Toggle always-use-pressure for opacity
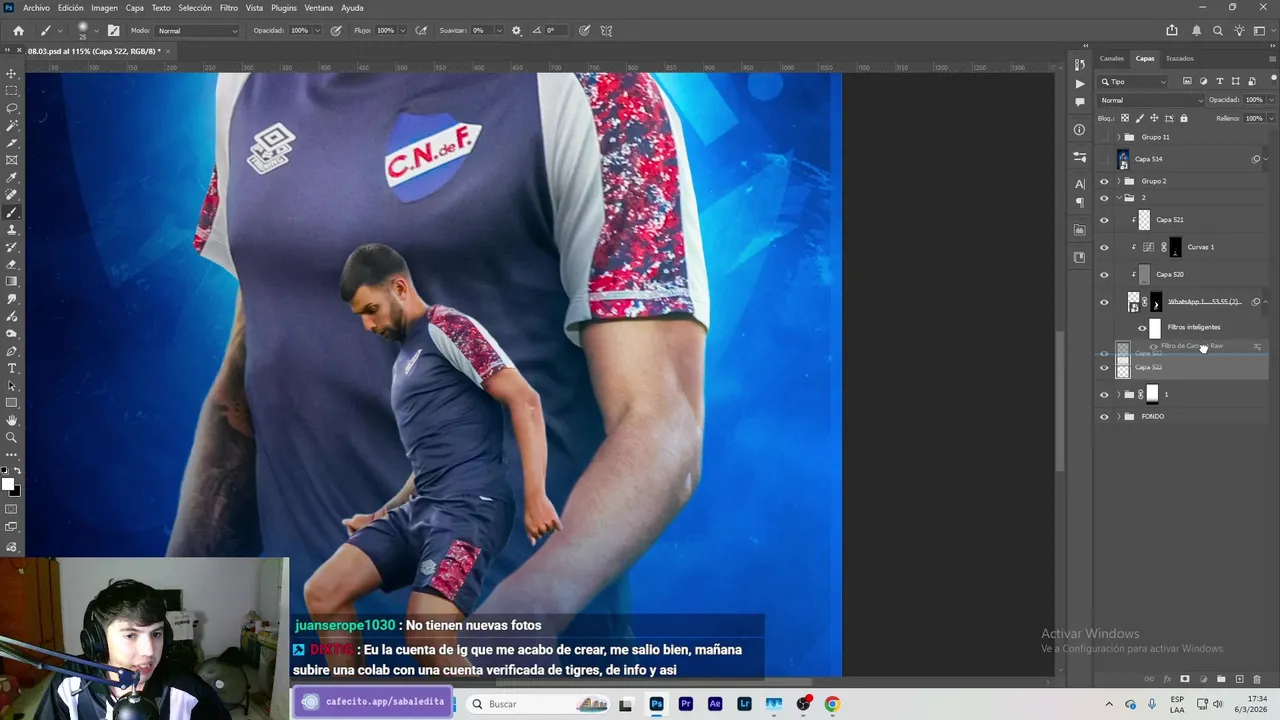Viewport: 1280px width, 720px height. [x=335, y=31]
